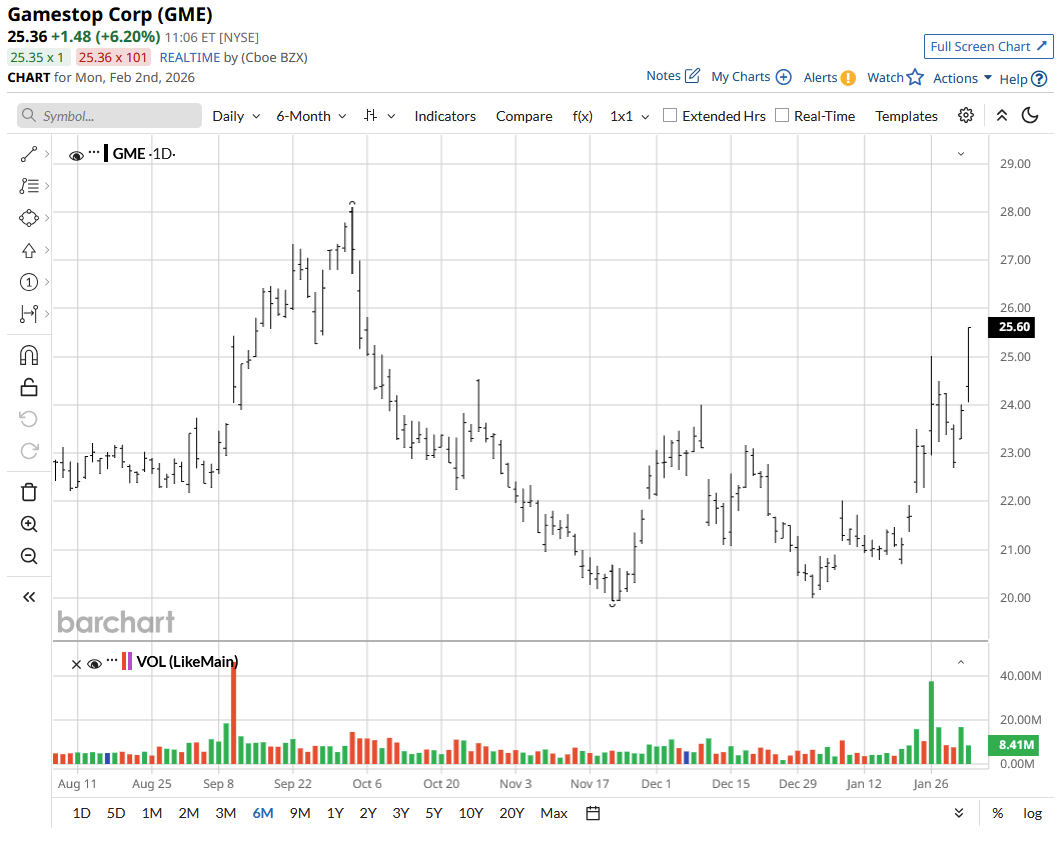
Task: Enable the Extended Hrs checkbox
Action: point(669,115)
